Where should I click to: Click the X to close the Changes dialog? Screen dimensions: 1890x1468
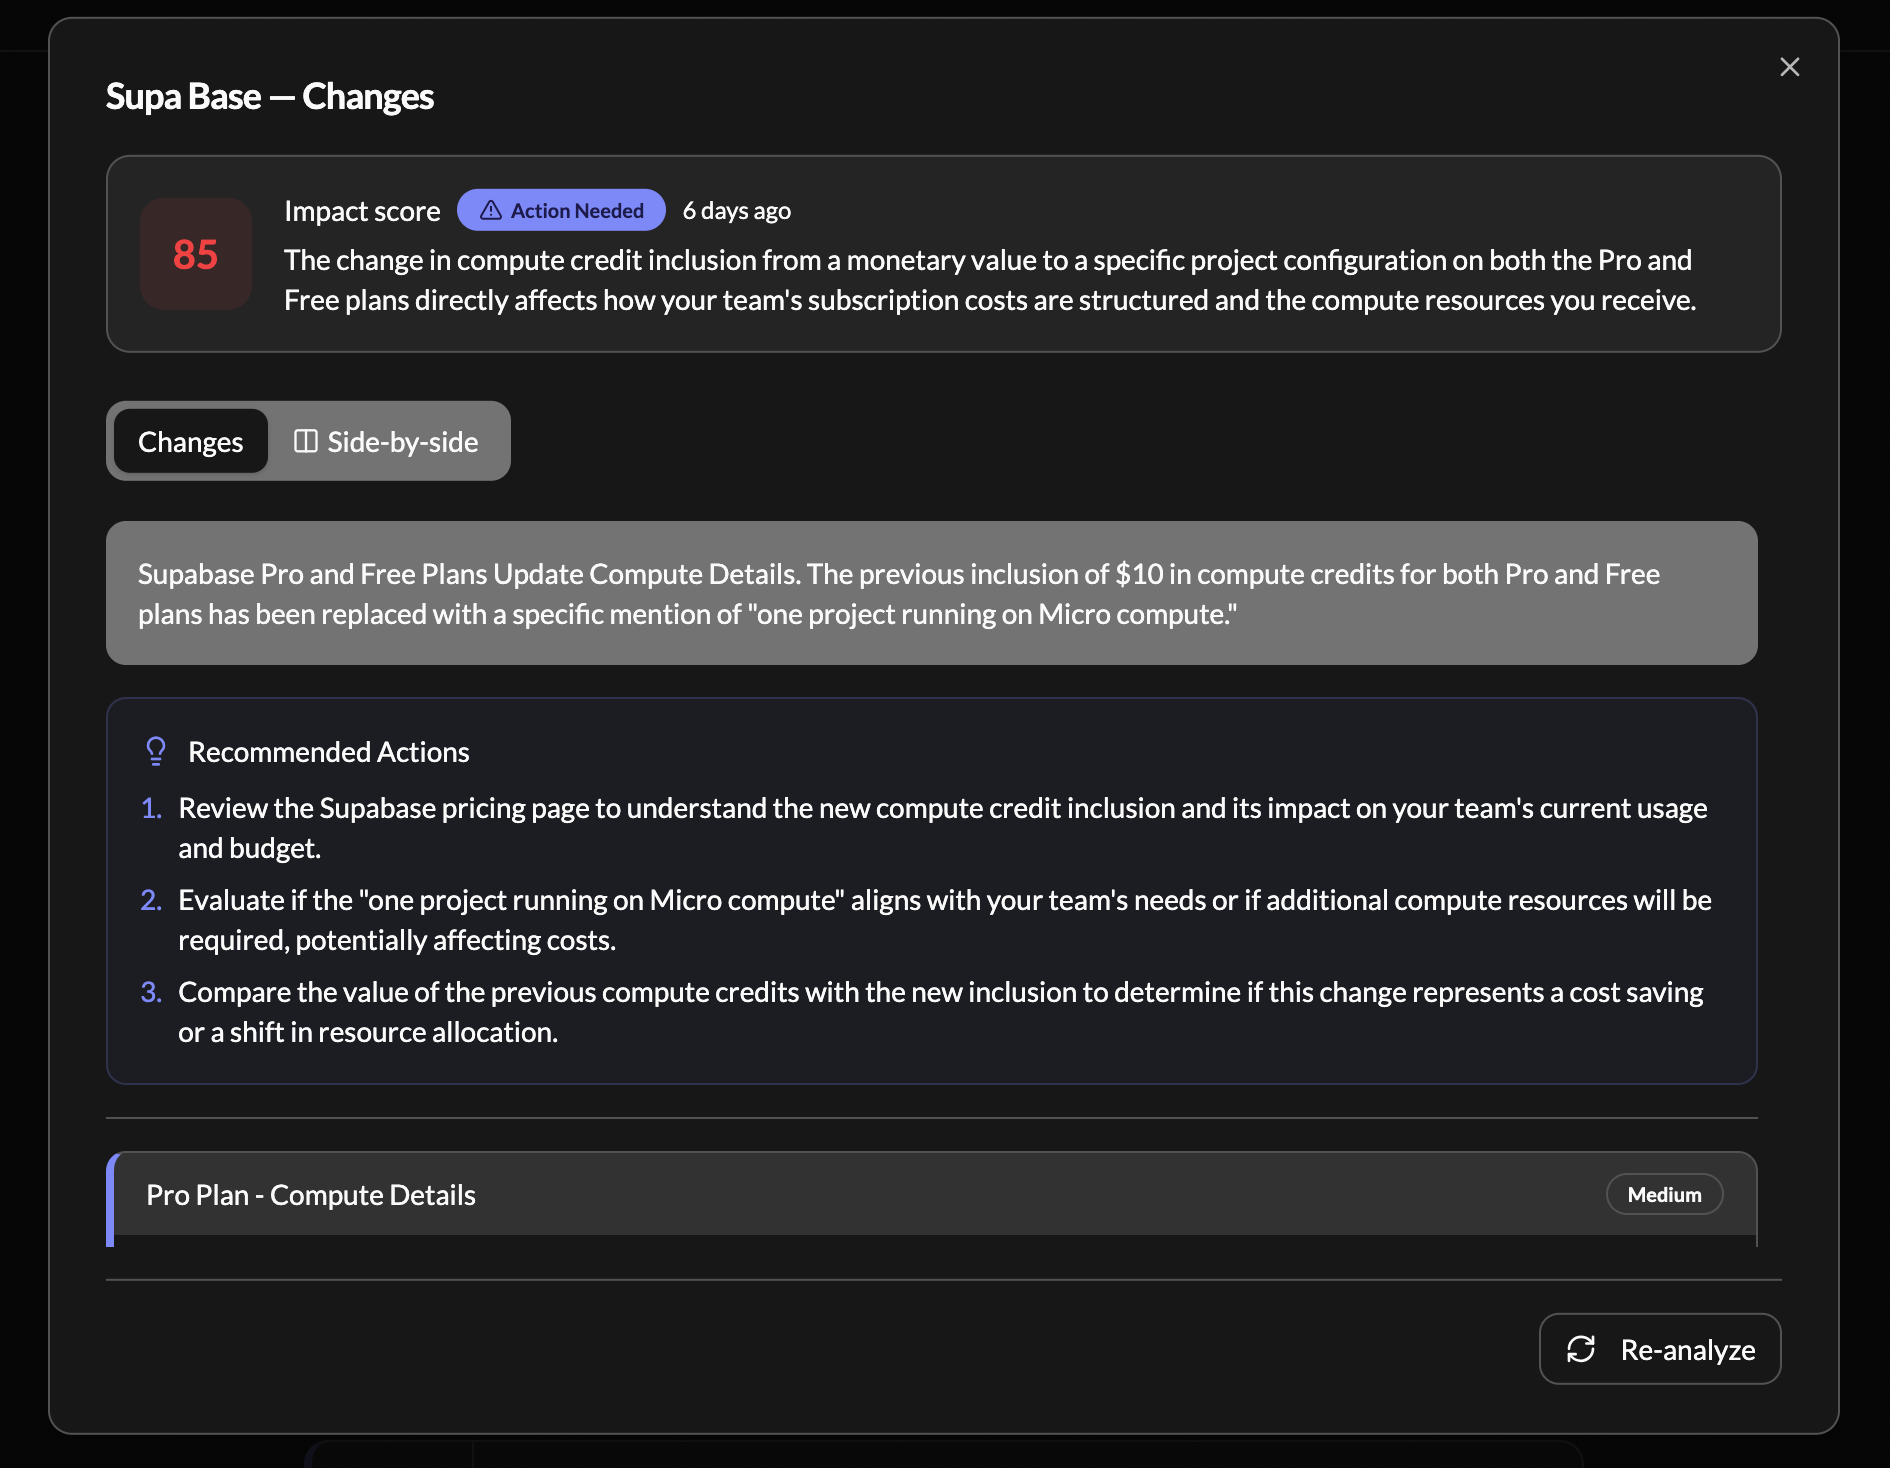click(x=1789, y=67)
